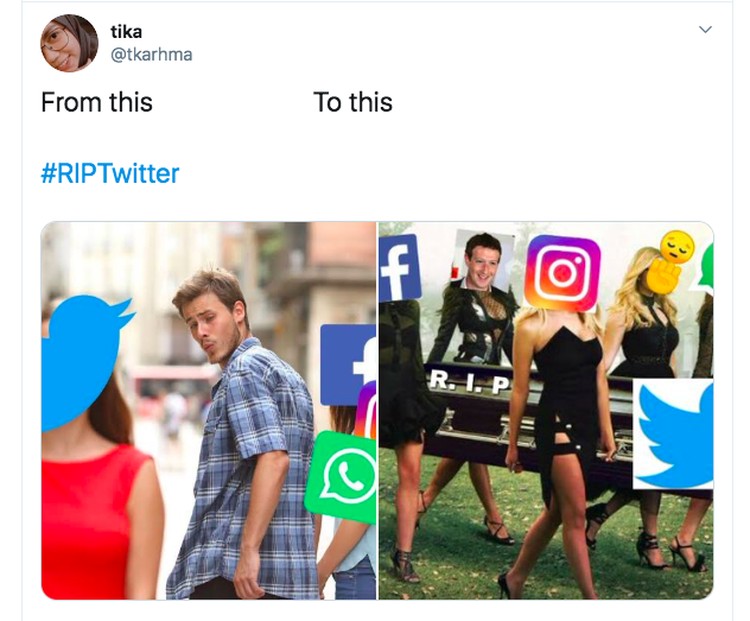Click the face pasted above the coffin
Image resolution: width=750 pixels, height=621 pixels.
(484, 261)
